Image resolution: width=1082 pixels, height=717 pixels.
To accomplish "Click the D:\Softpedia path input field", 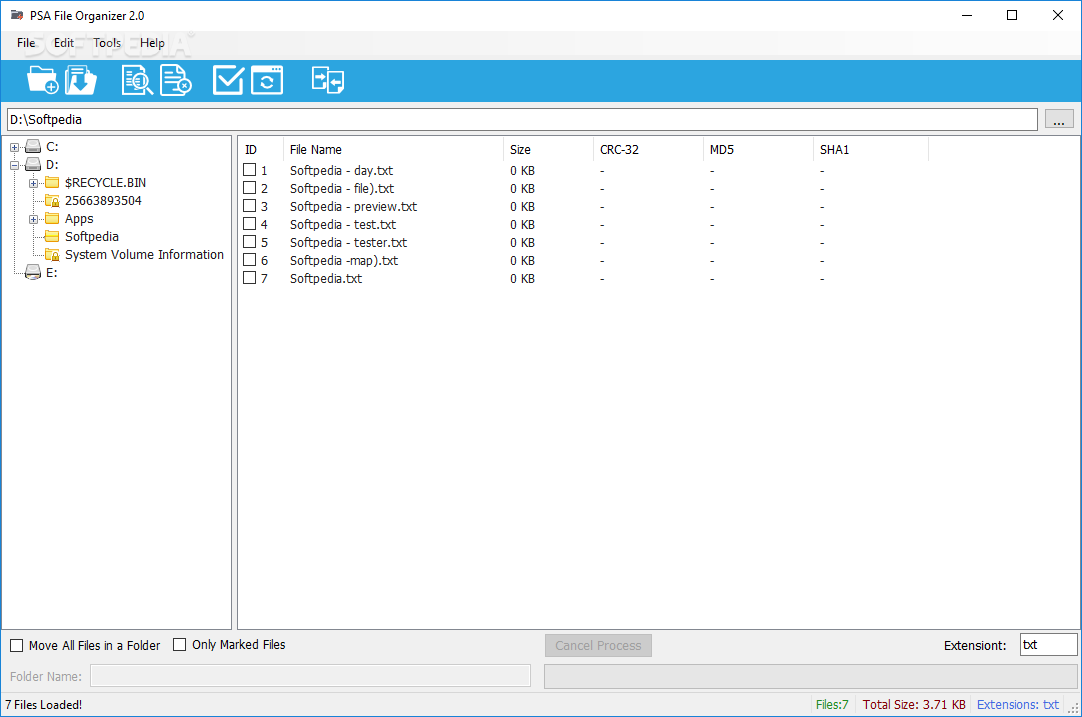I will [x=522, y=119].
